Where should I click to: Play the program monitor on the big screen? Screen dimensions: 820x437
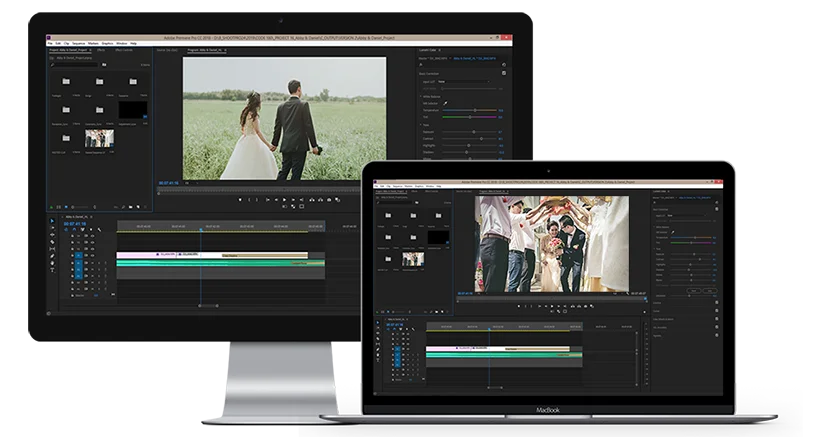point(284,200)
